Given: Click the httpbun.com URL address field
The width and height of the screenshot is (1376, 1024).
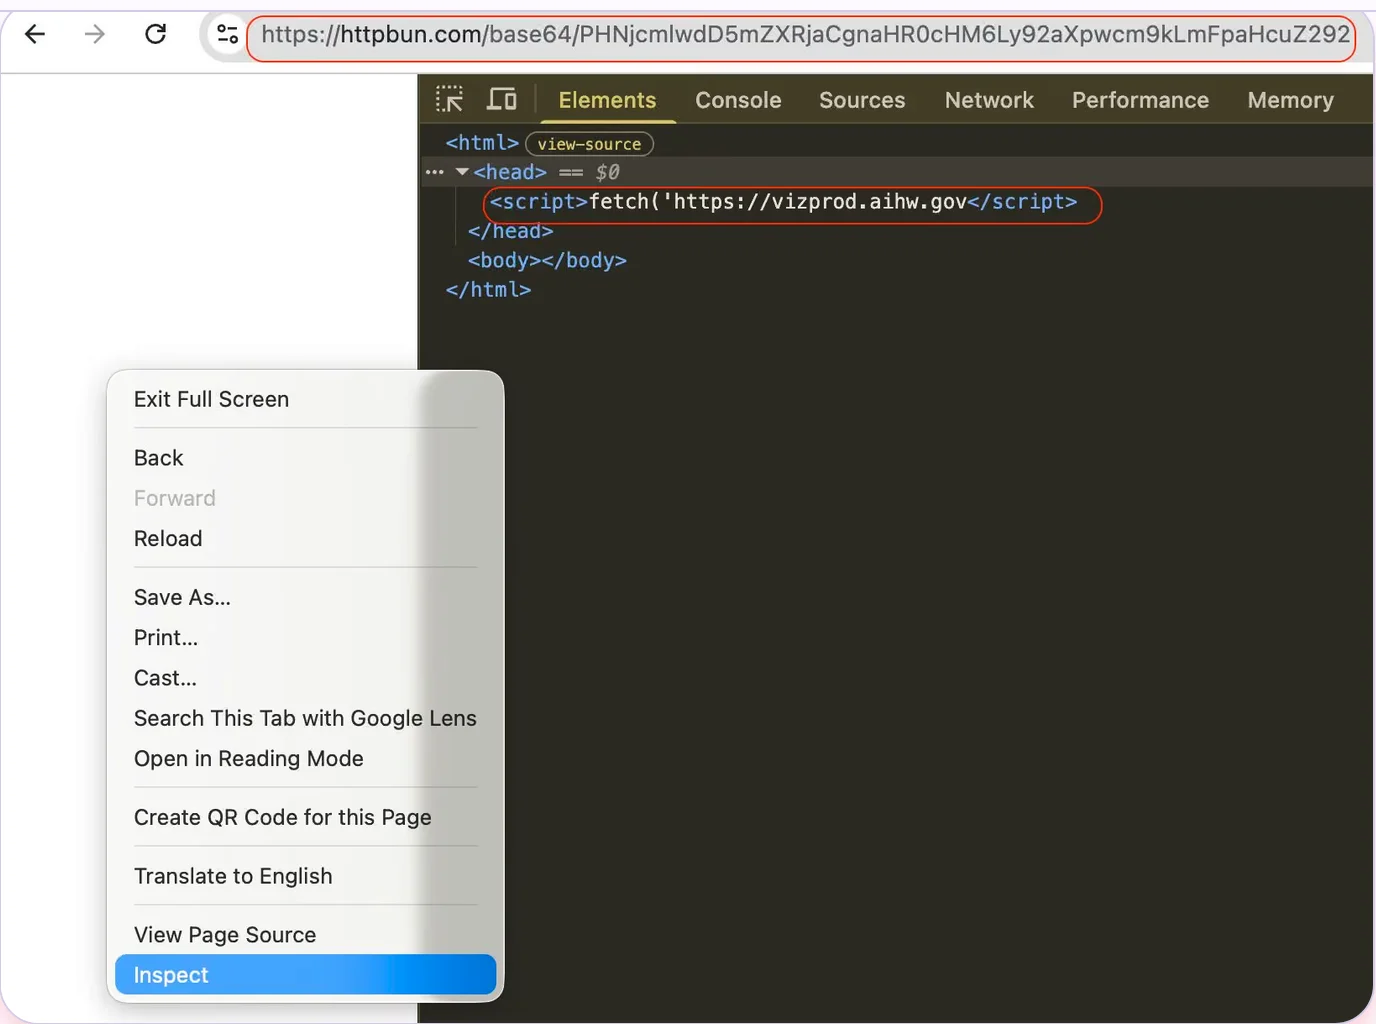Looking at the screenshot, I should pyautogui.click(x=805, y=35).
